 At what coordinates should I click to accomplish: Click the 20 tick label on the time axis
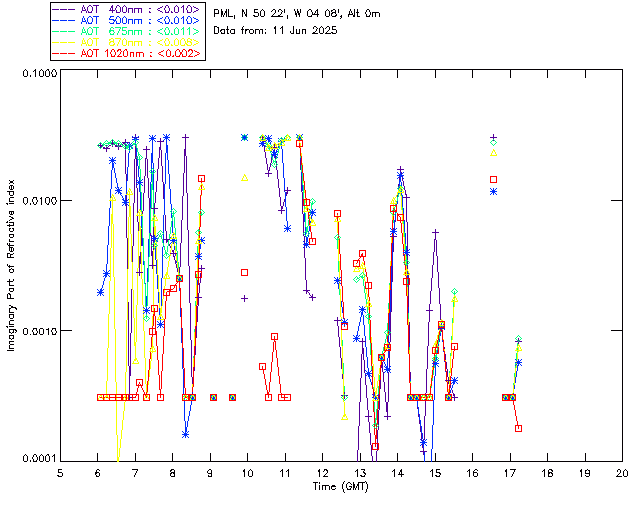pos(622,472)
